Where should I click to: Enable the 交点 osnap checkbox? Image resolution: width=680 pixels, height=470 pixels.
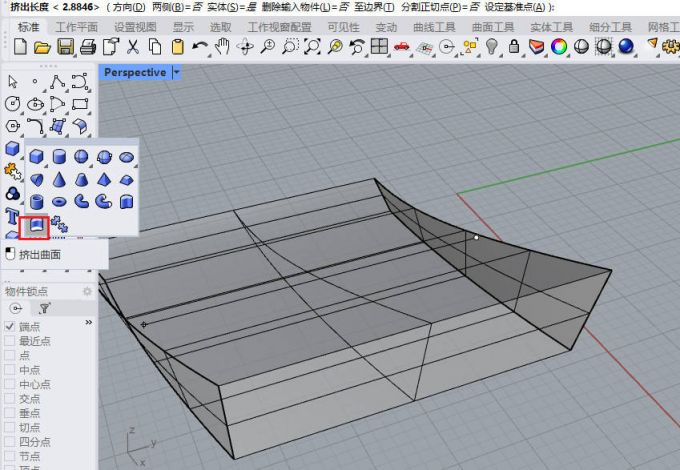[10, 398]
